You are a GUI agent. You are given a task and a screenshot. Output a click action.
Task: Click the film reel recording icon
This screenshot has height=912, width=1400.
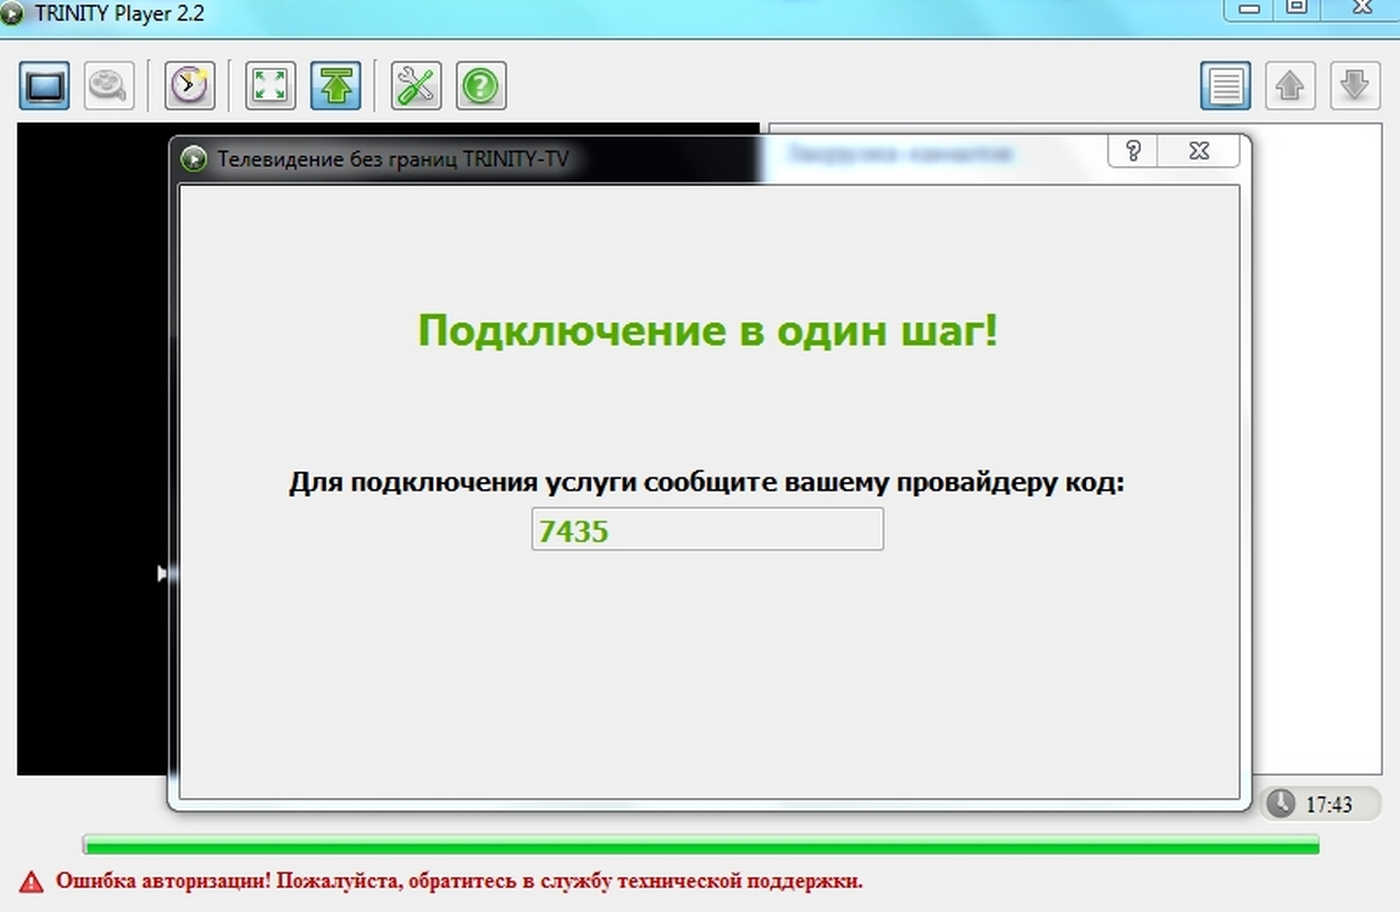[x=108, y=86]
